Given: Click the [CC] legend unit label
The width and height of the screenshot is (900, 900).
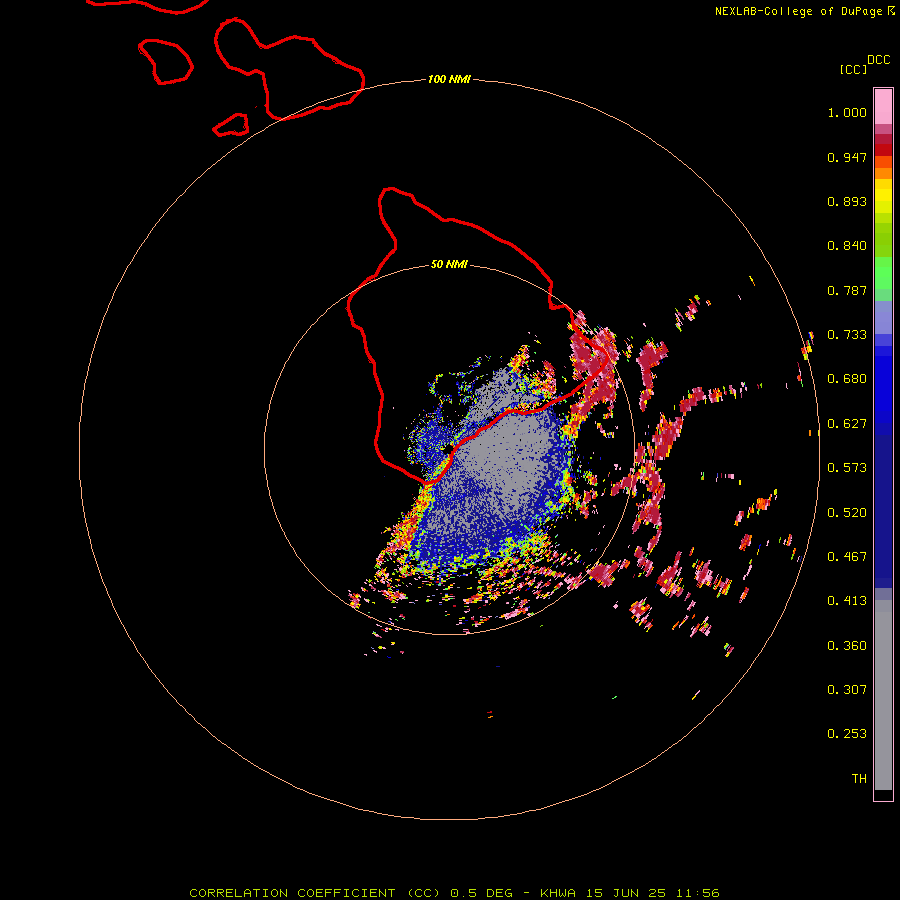Looking at the screenshot, I should (x=853, y=69).
